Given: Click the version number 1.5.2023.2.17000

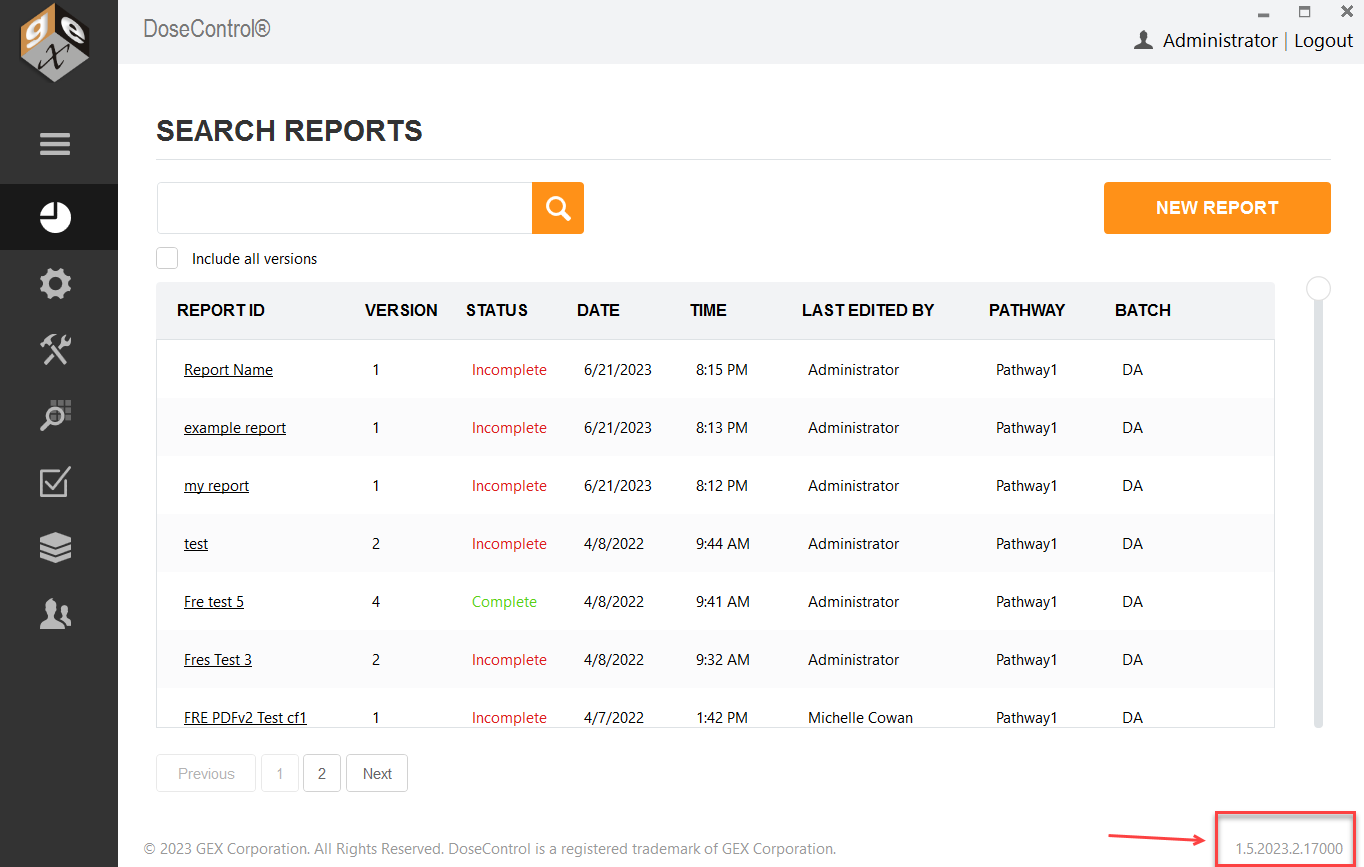Looking at the screenshot, I should (x=1289, y=849).
